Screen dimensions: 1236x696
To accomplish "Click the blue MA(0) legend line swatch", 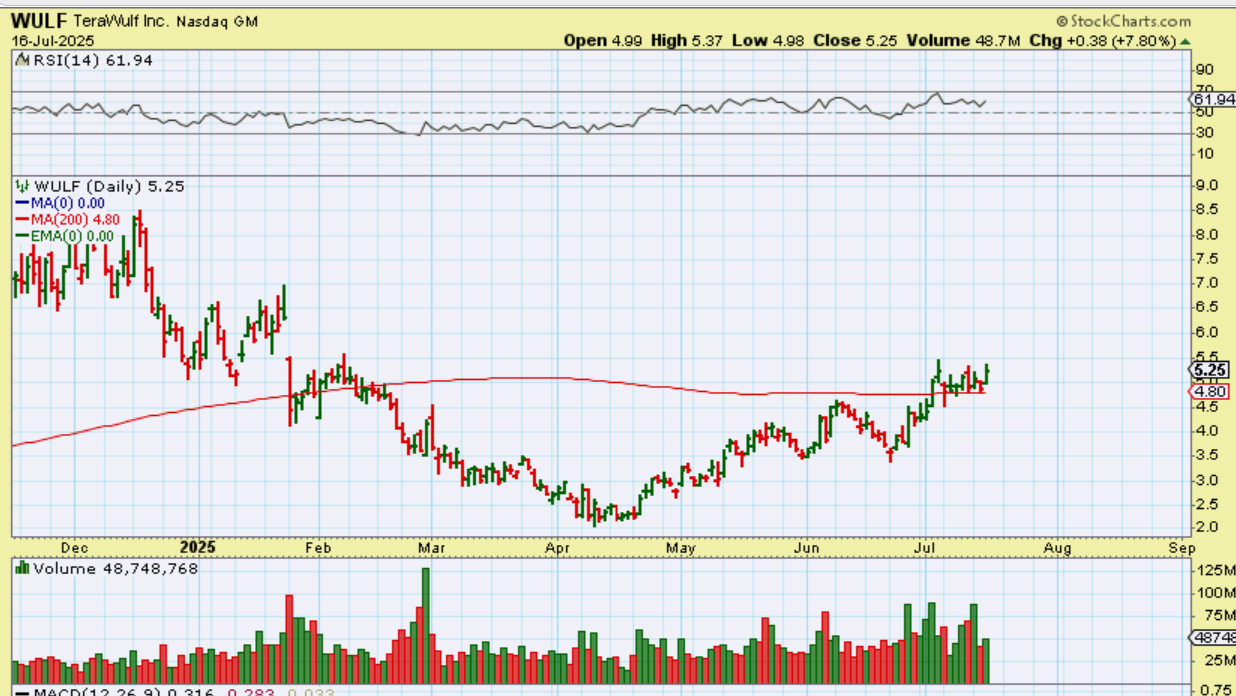I will point(22,203).
